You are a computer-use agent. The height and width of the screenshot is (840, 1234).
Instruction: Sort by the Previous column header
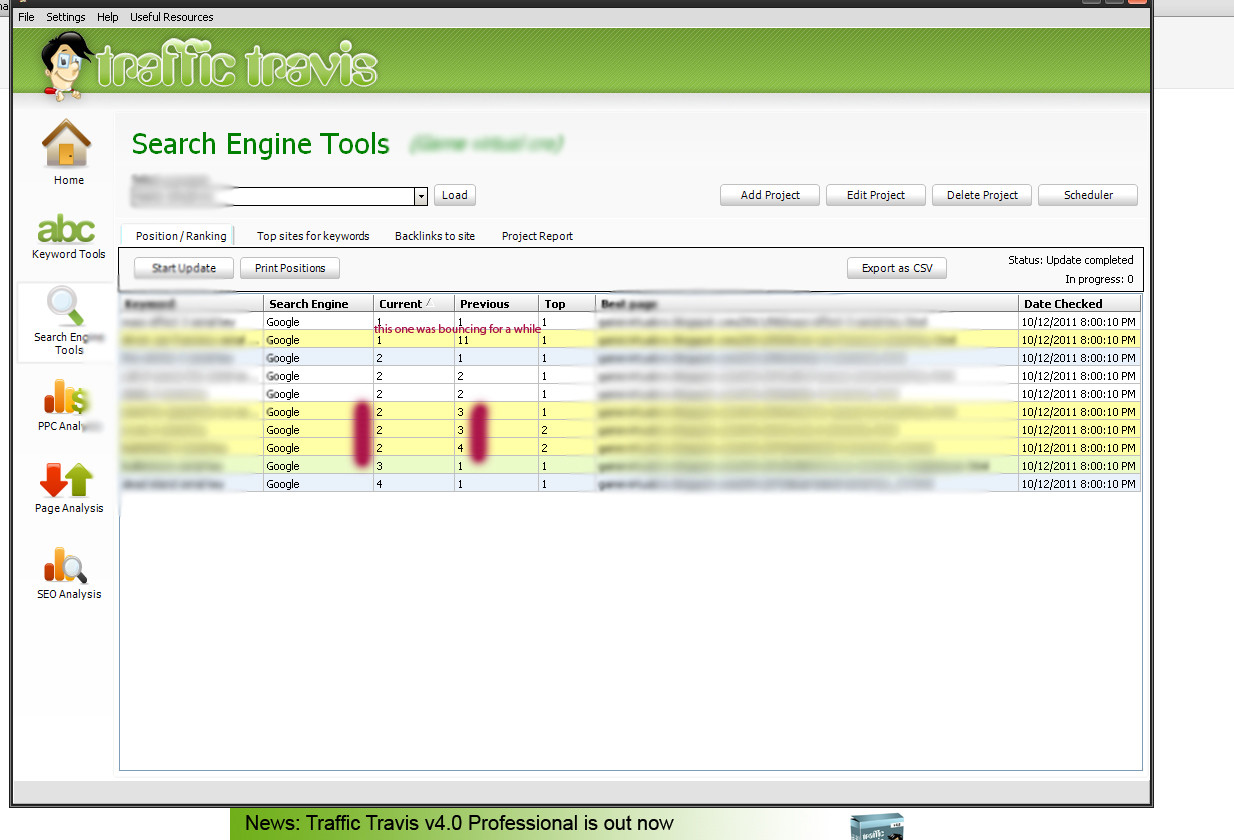coord(497,303)
